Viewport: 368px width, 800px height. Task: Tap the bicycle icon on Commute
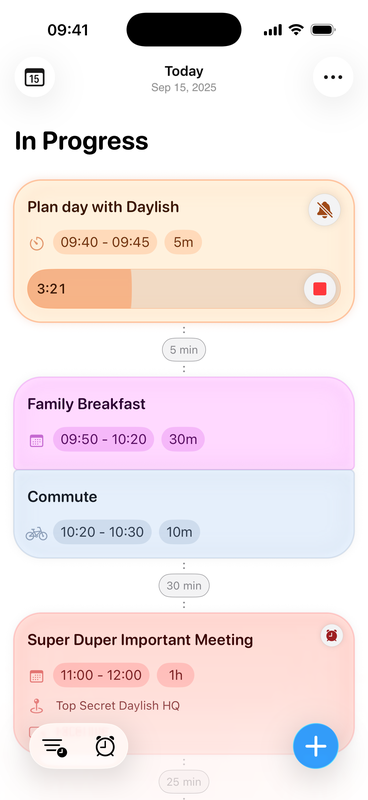[x=36, y=533]
